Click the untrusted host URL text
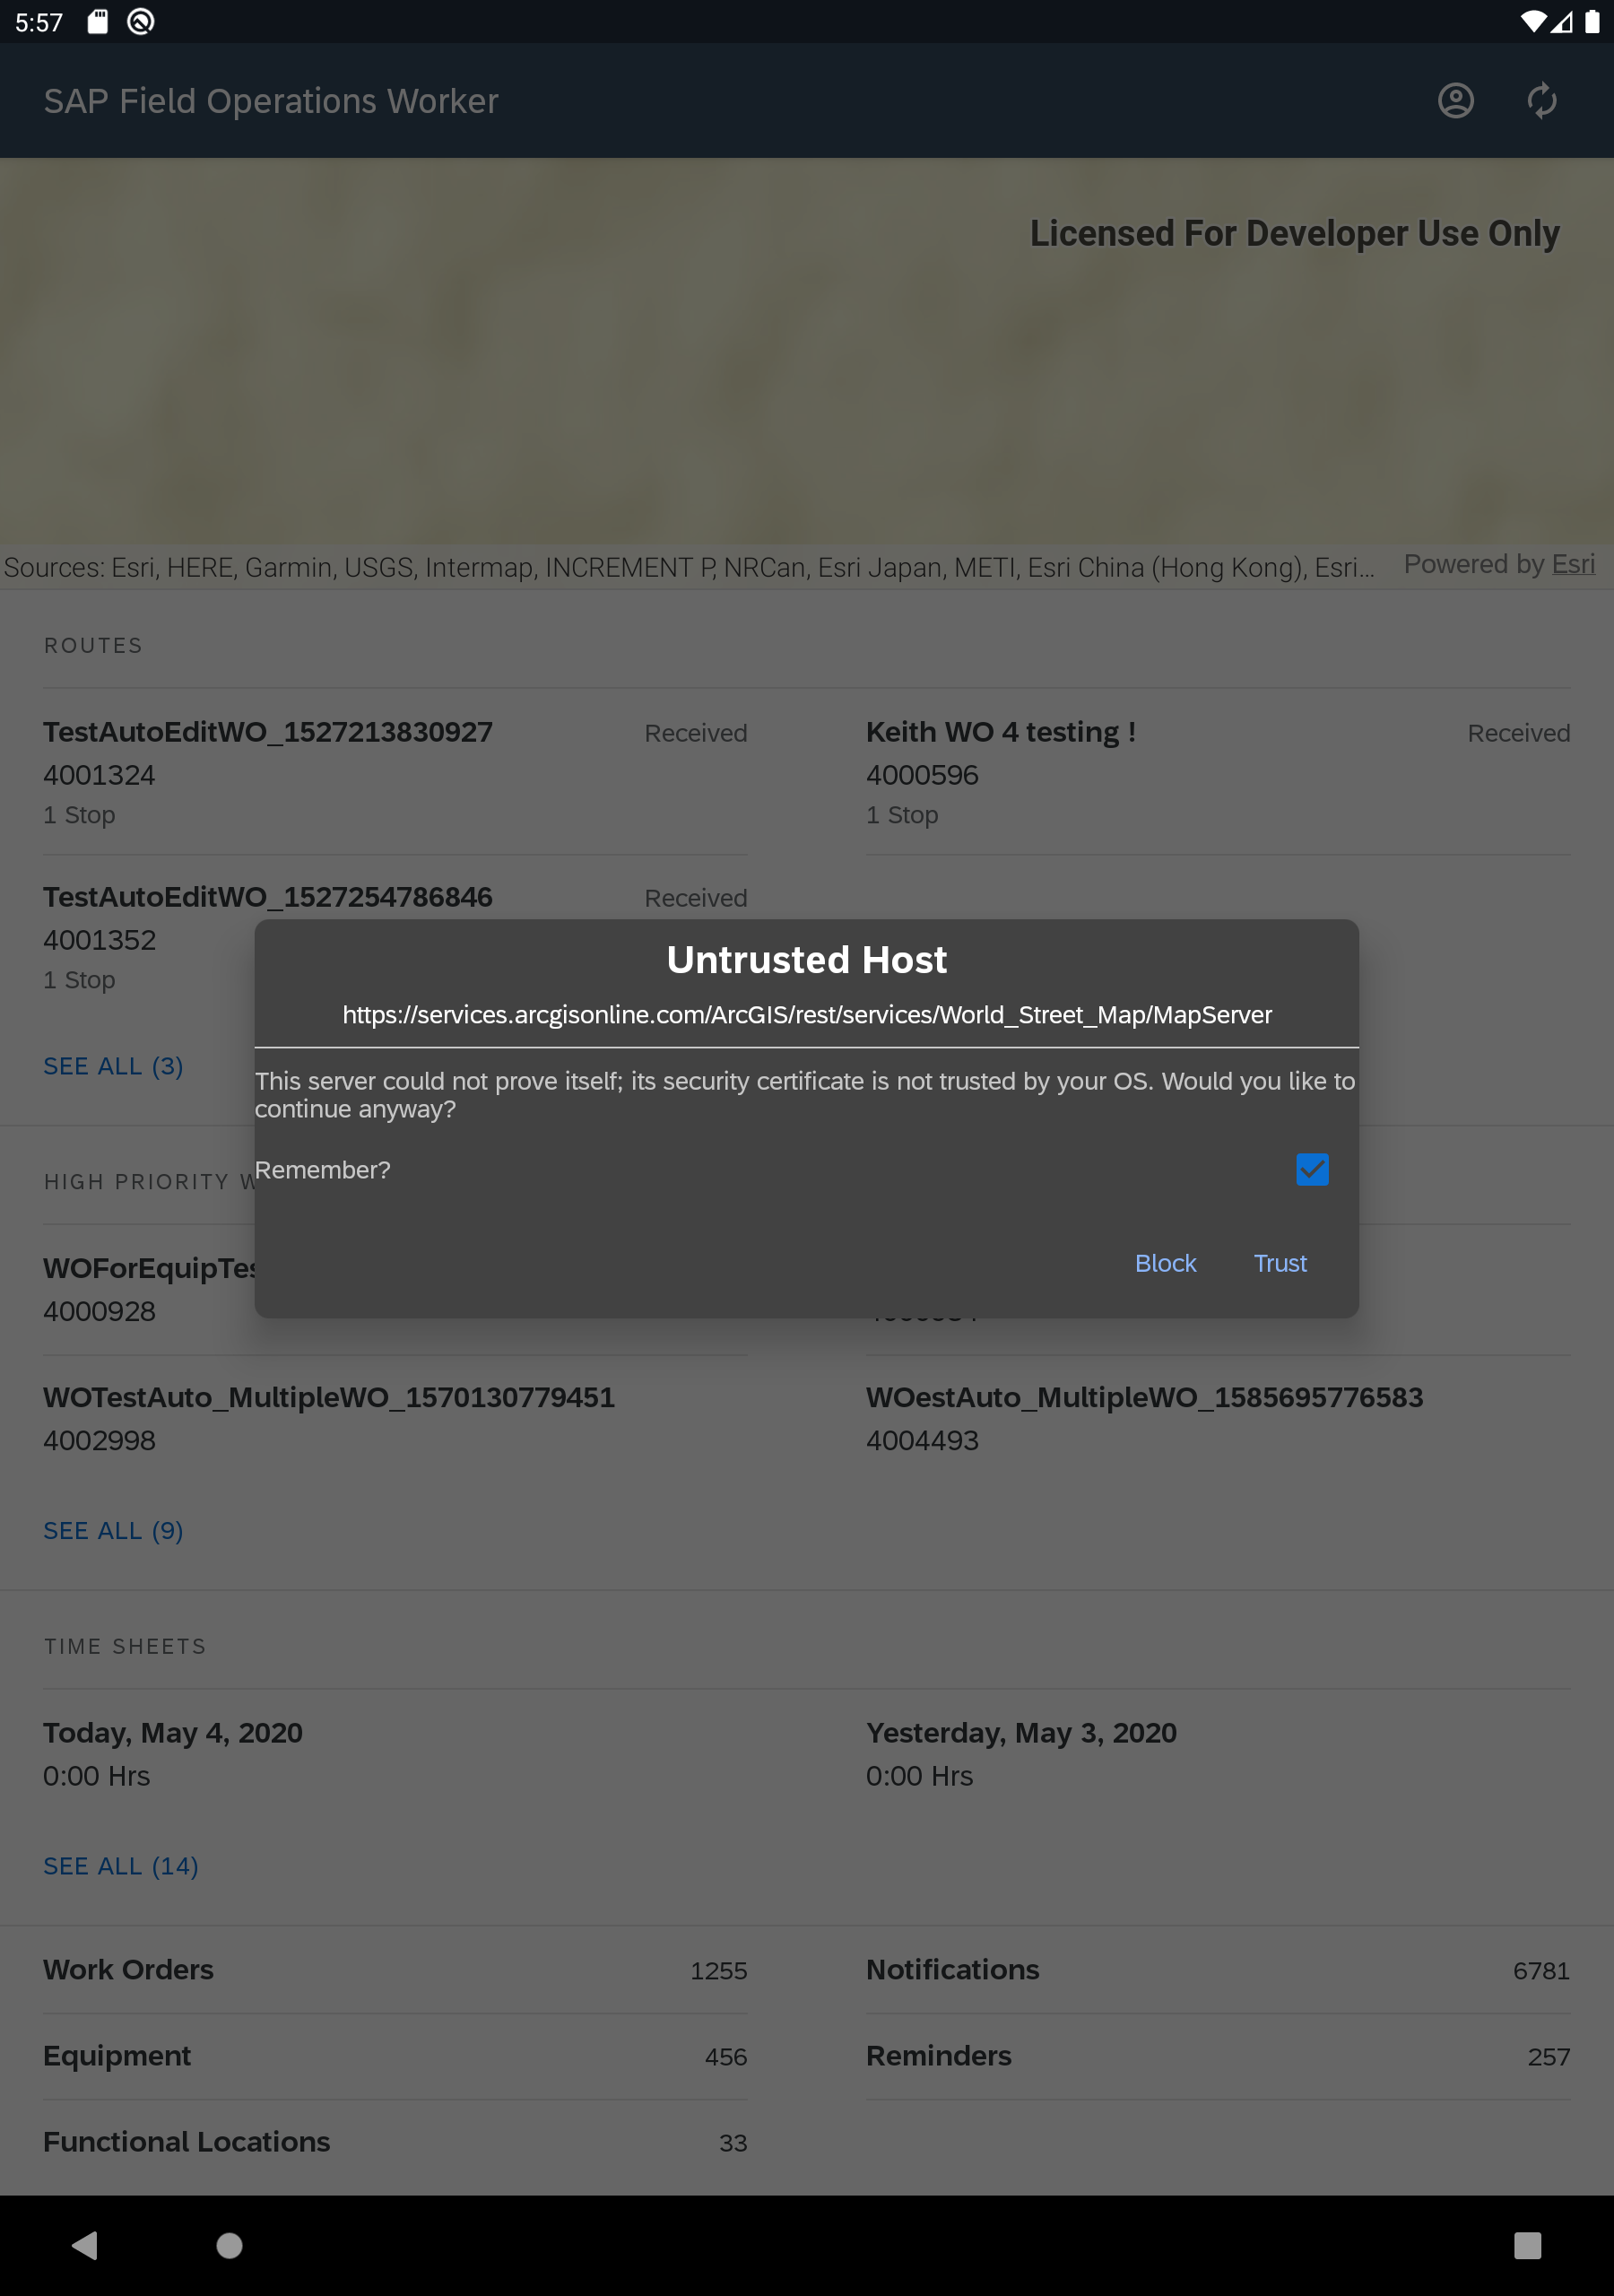The image size is (1614, 2296). point(807,1015)
